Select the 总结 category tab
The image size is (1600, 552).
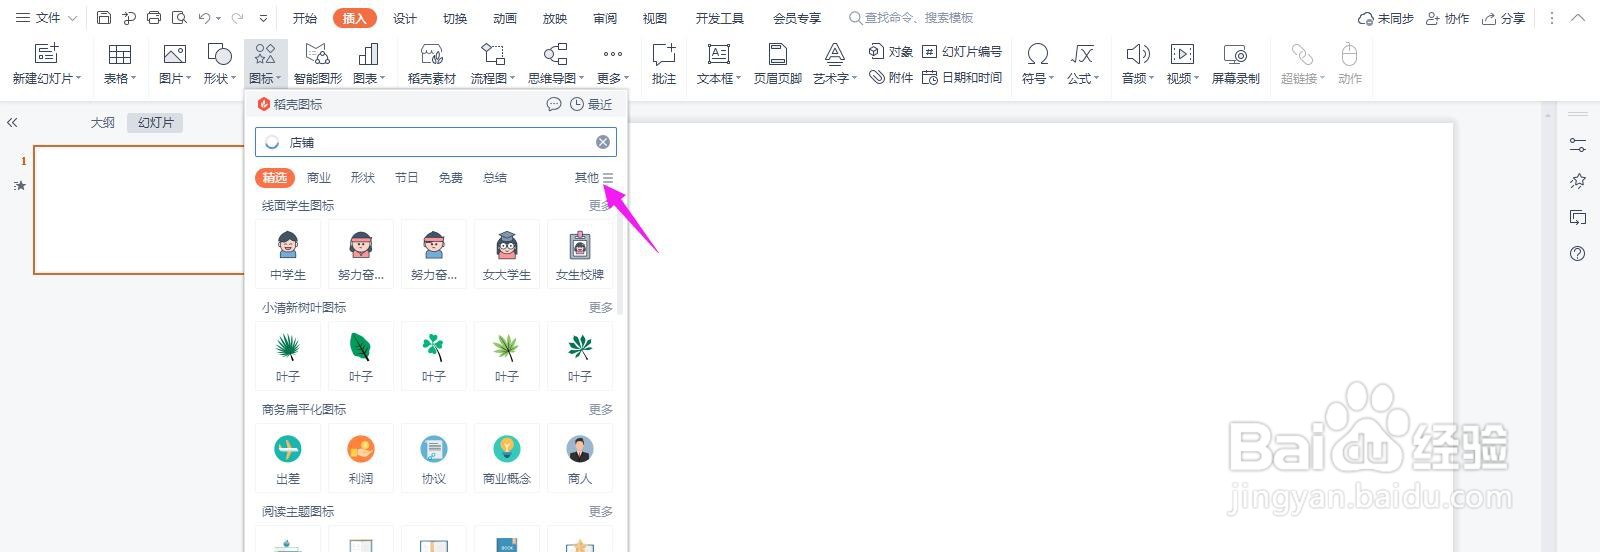495,178
